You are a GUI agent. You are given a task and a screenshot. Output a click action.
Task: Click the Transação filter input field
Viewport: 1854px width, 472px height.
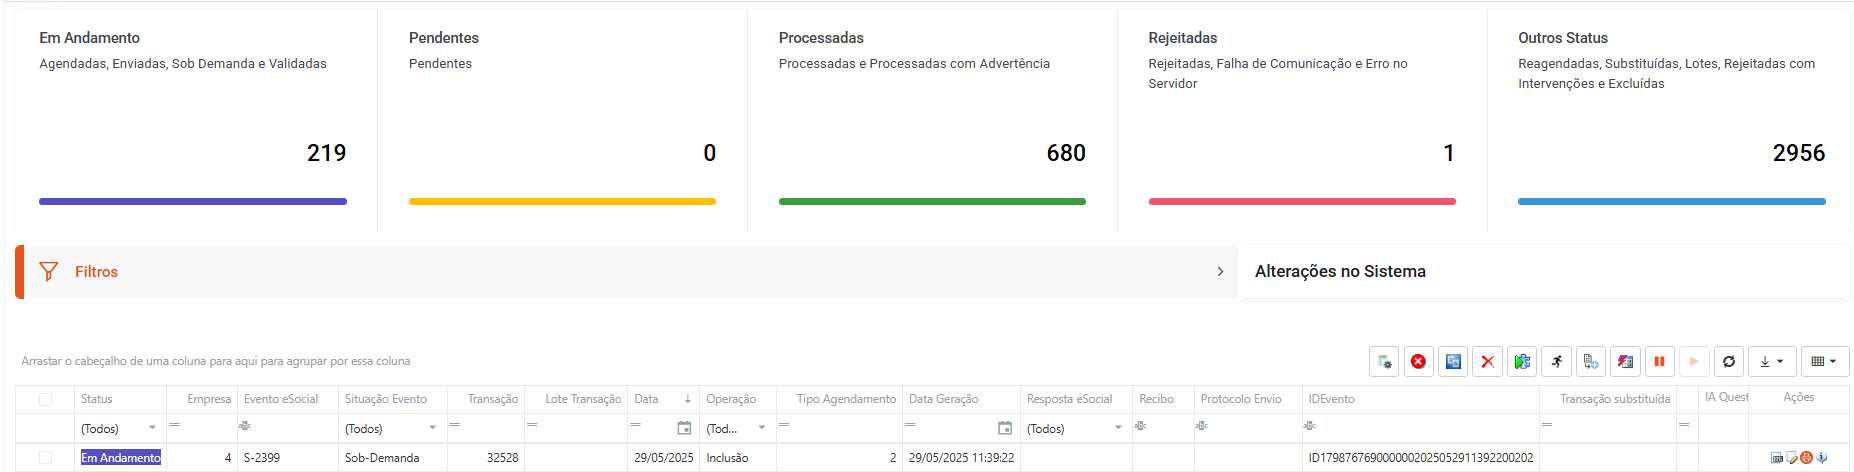[x=485, y=428]
